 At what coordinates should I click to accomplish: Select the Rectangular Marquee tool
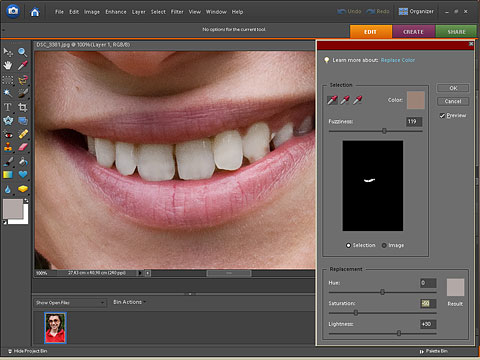(x=8, y=80)
